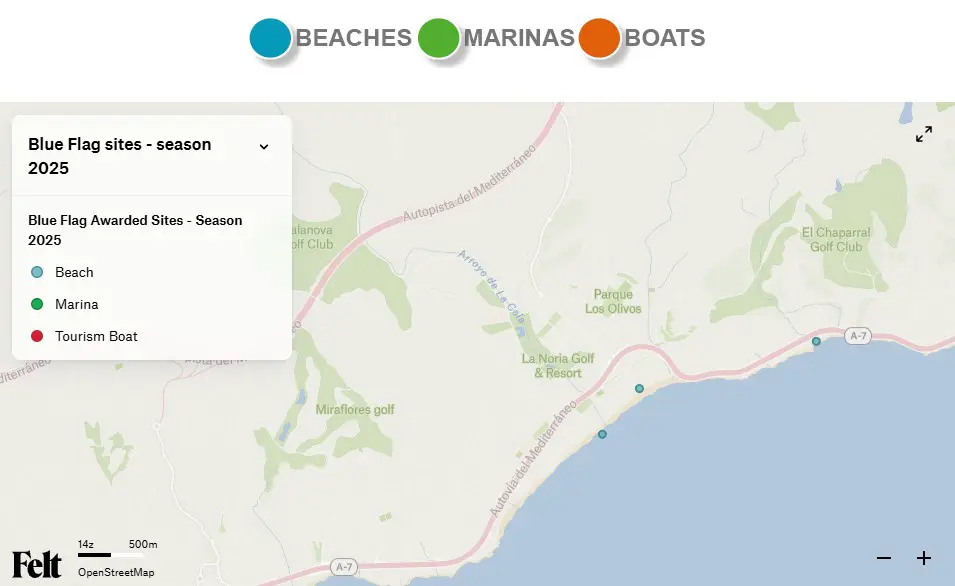The height and width of the screenshot is (586, 955).
Task: Select the BEACHES label
Action: tap(353, 38)
